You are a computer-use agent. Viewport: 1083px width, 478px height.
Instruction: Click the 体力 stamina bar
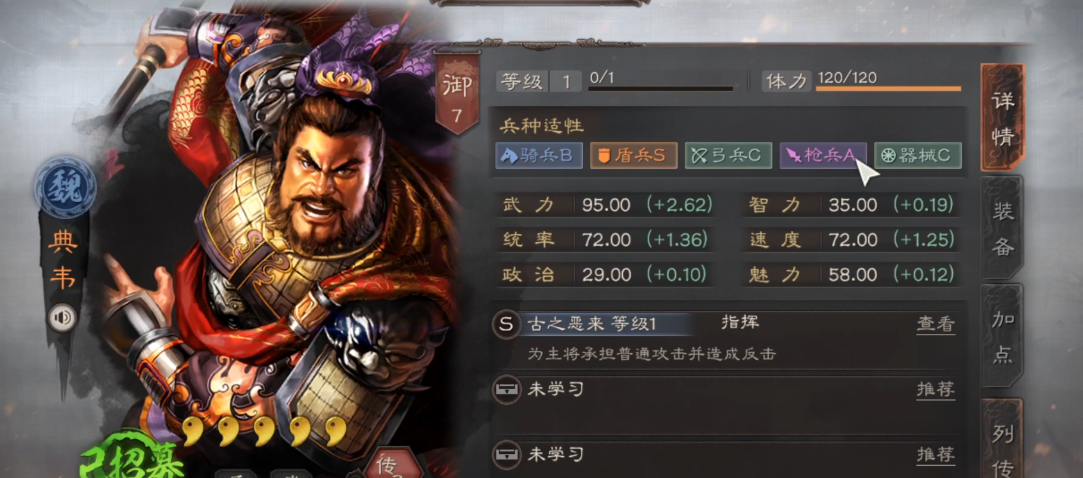(x=888, y=88)
